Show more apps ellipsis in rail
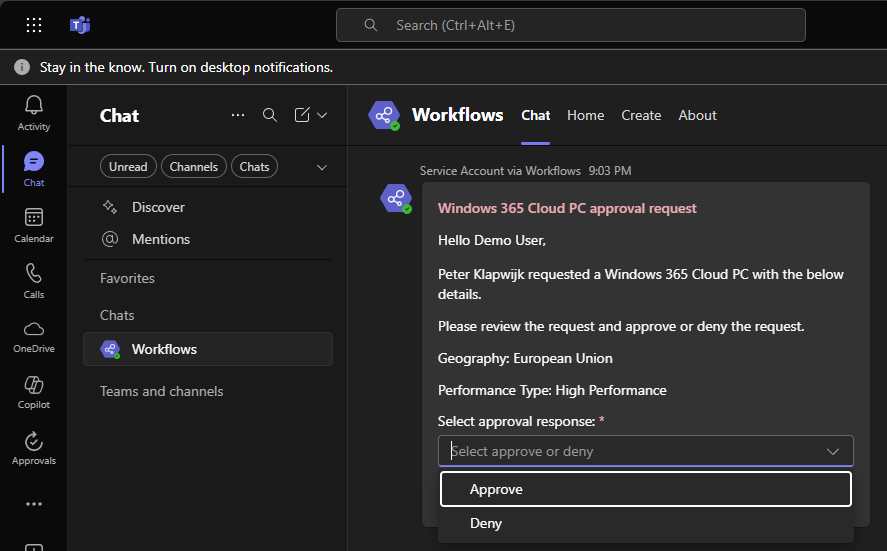The image size is (887, 551). point(34,503)
